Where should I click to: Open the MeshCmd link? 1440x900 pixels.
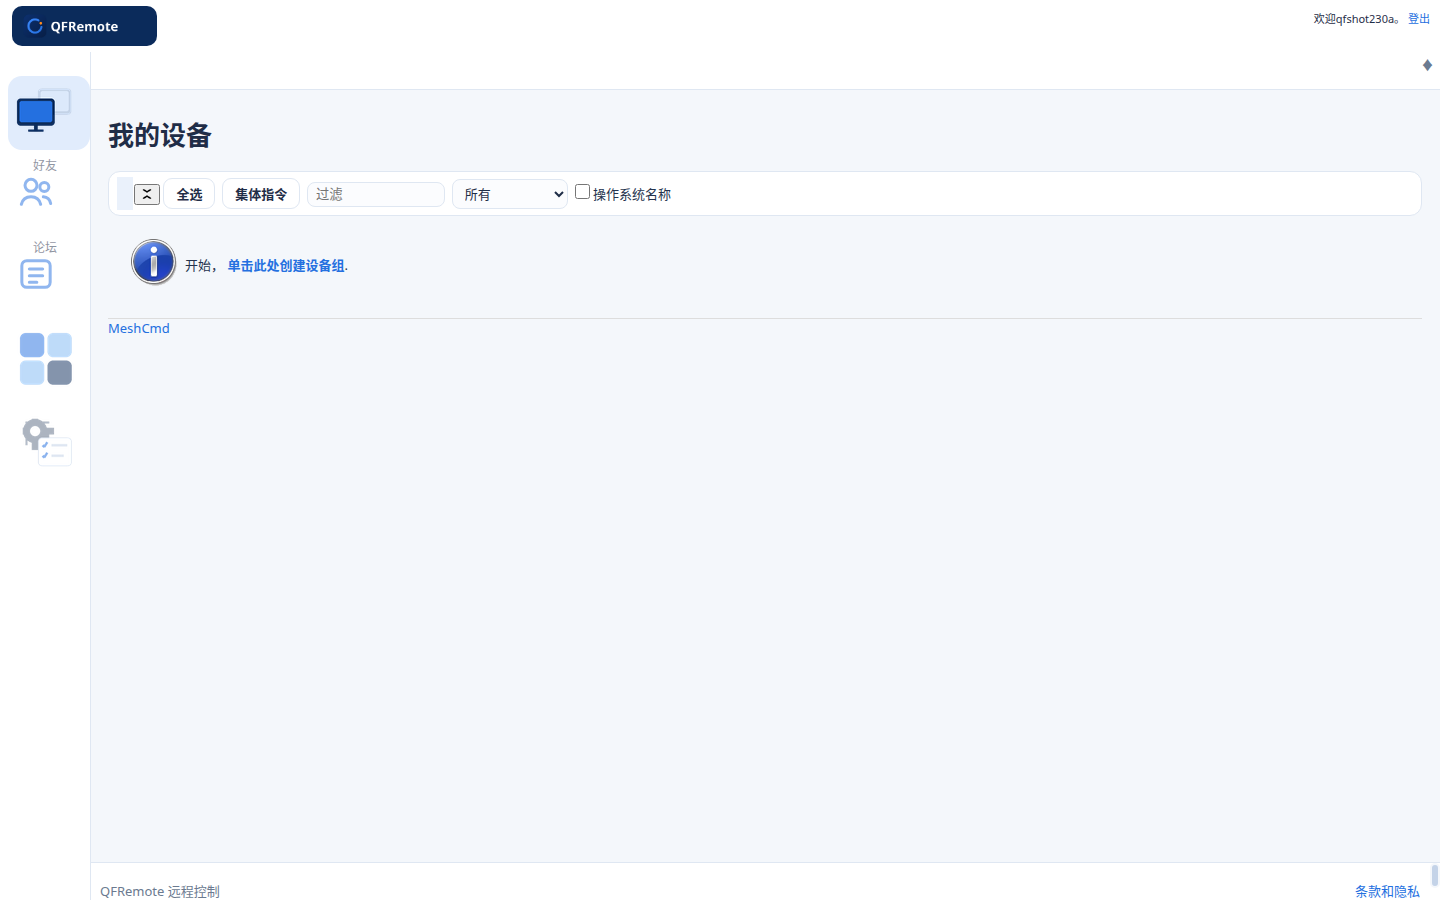point(139,328)
